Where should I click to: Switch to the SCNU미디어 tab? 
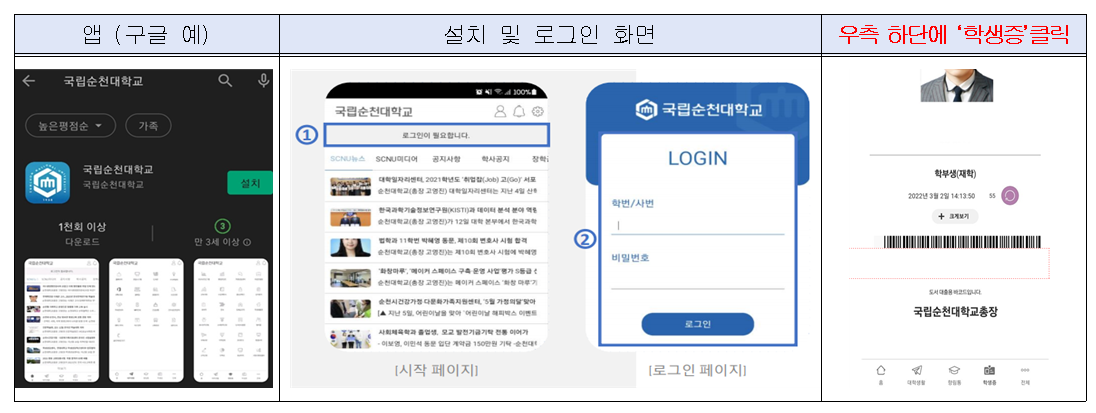(396, 159)
